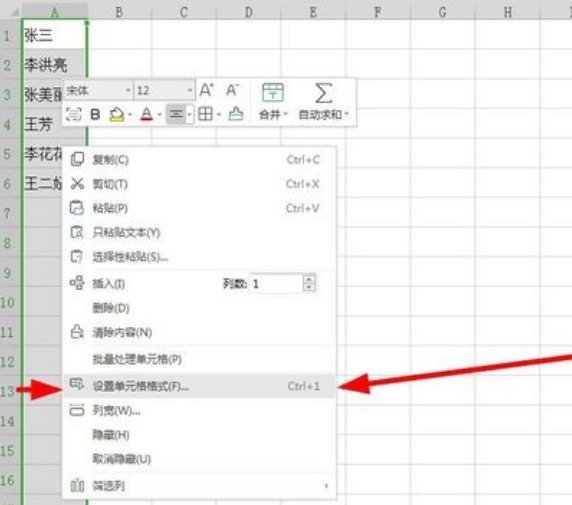572x505 pixels.
Task: Choose 插入(I) menu entry
Action: [x=108, y=284]
